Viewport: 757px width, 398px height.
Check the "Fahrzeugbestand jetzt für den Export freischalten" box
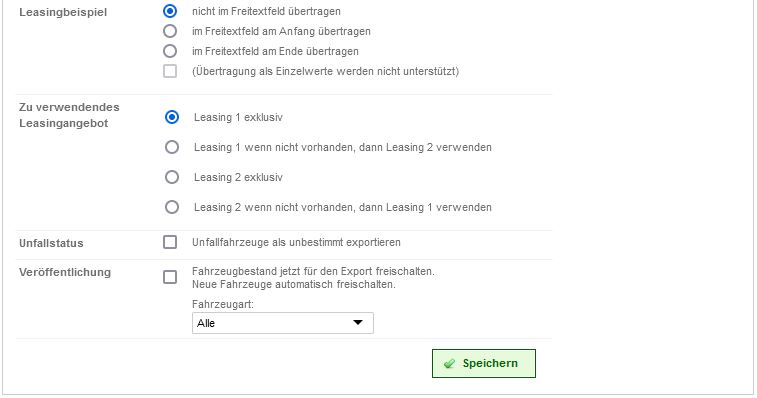170,277
